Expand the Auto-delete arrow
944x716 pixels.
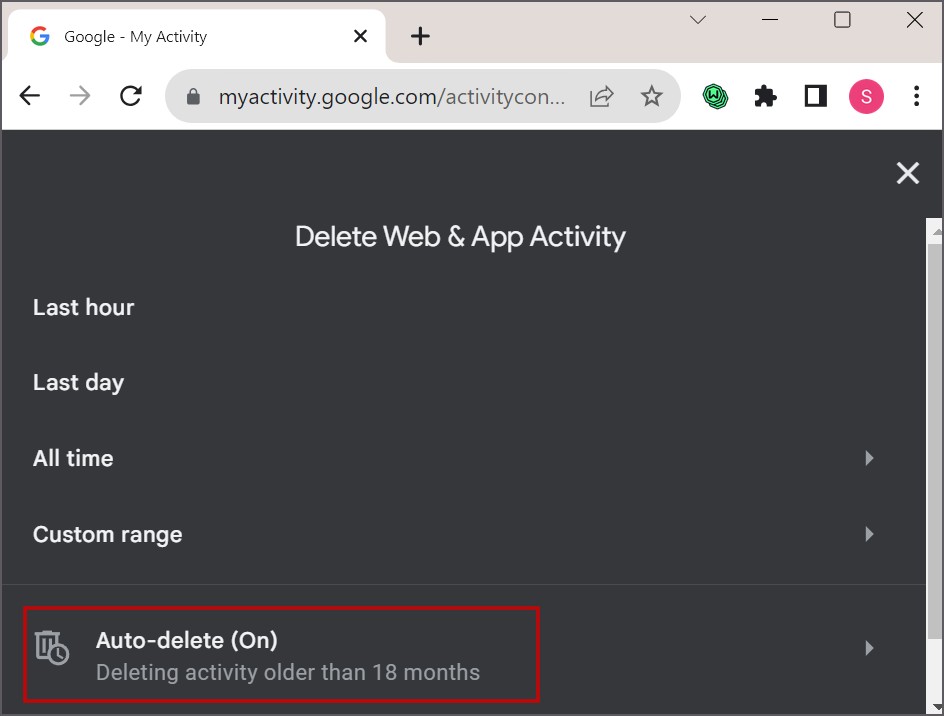[x=869, y=648]
